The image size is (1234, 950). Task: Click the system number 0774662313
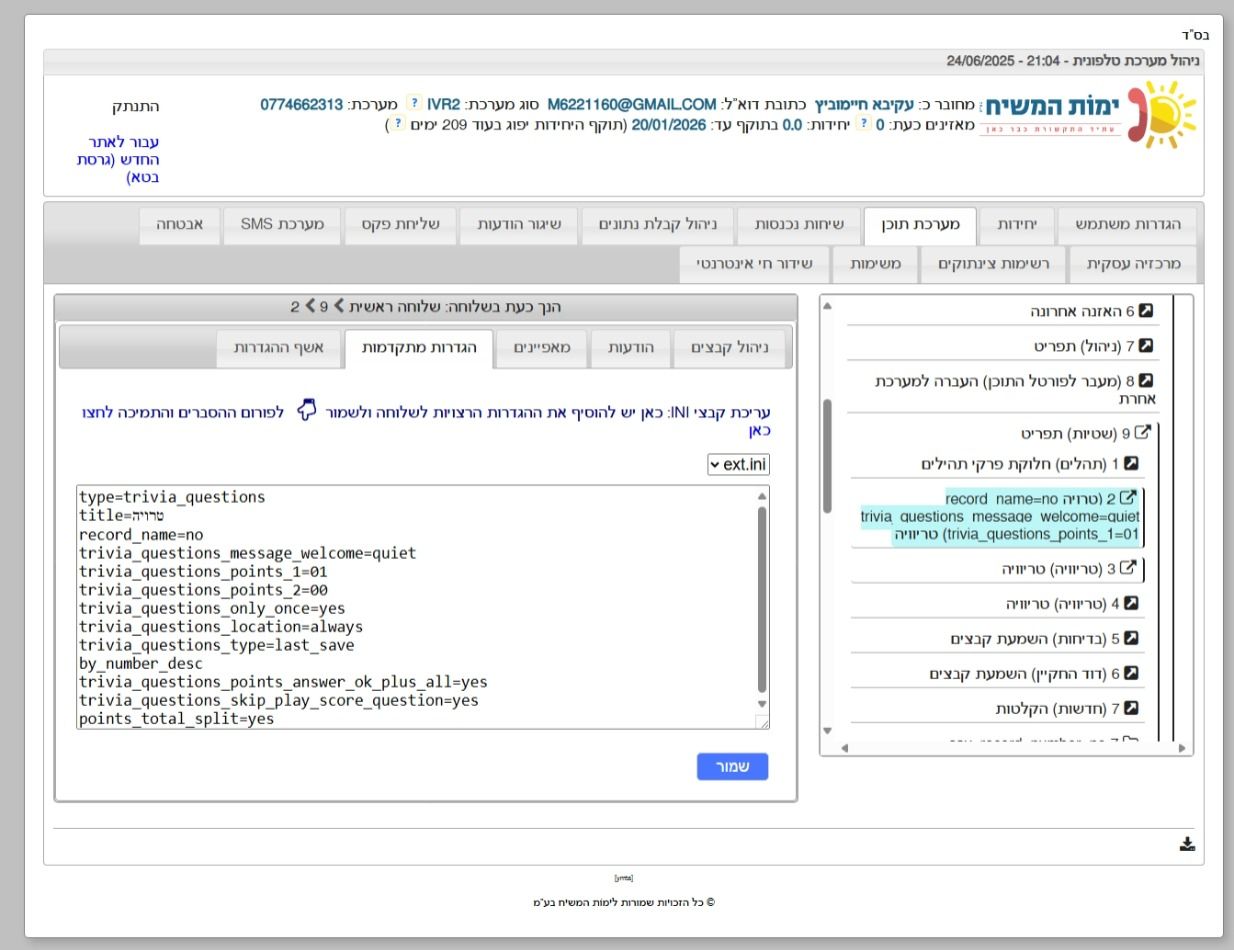[x=302, y=104]
